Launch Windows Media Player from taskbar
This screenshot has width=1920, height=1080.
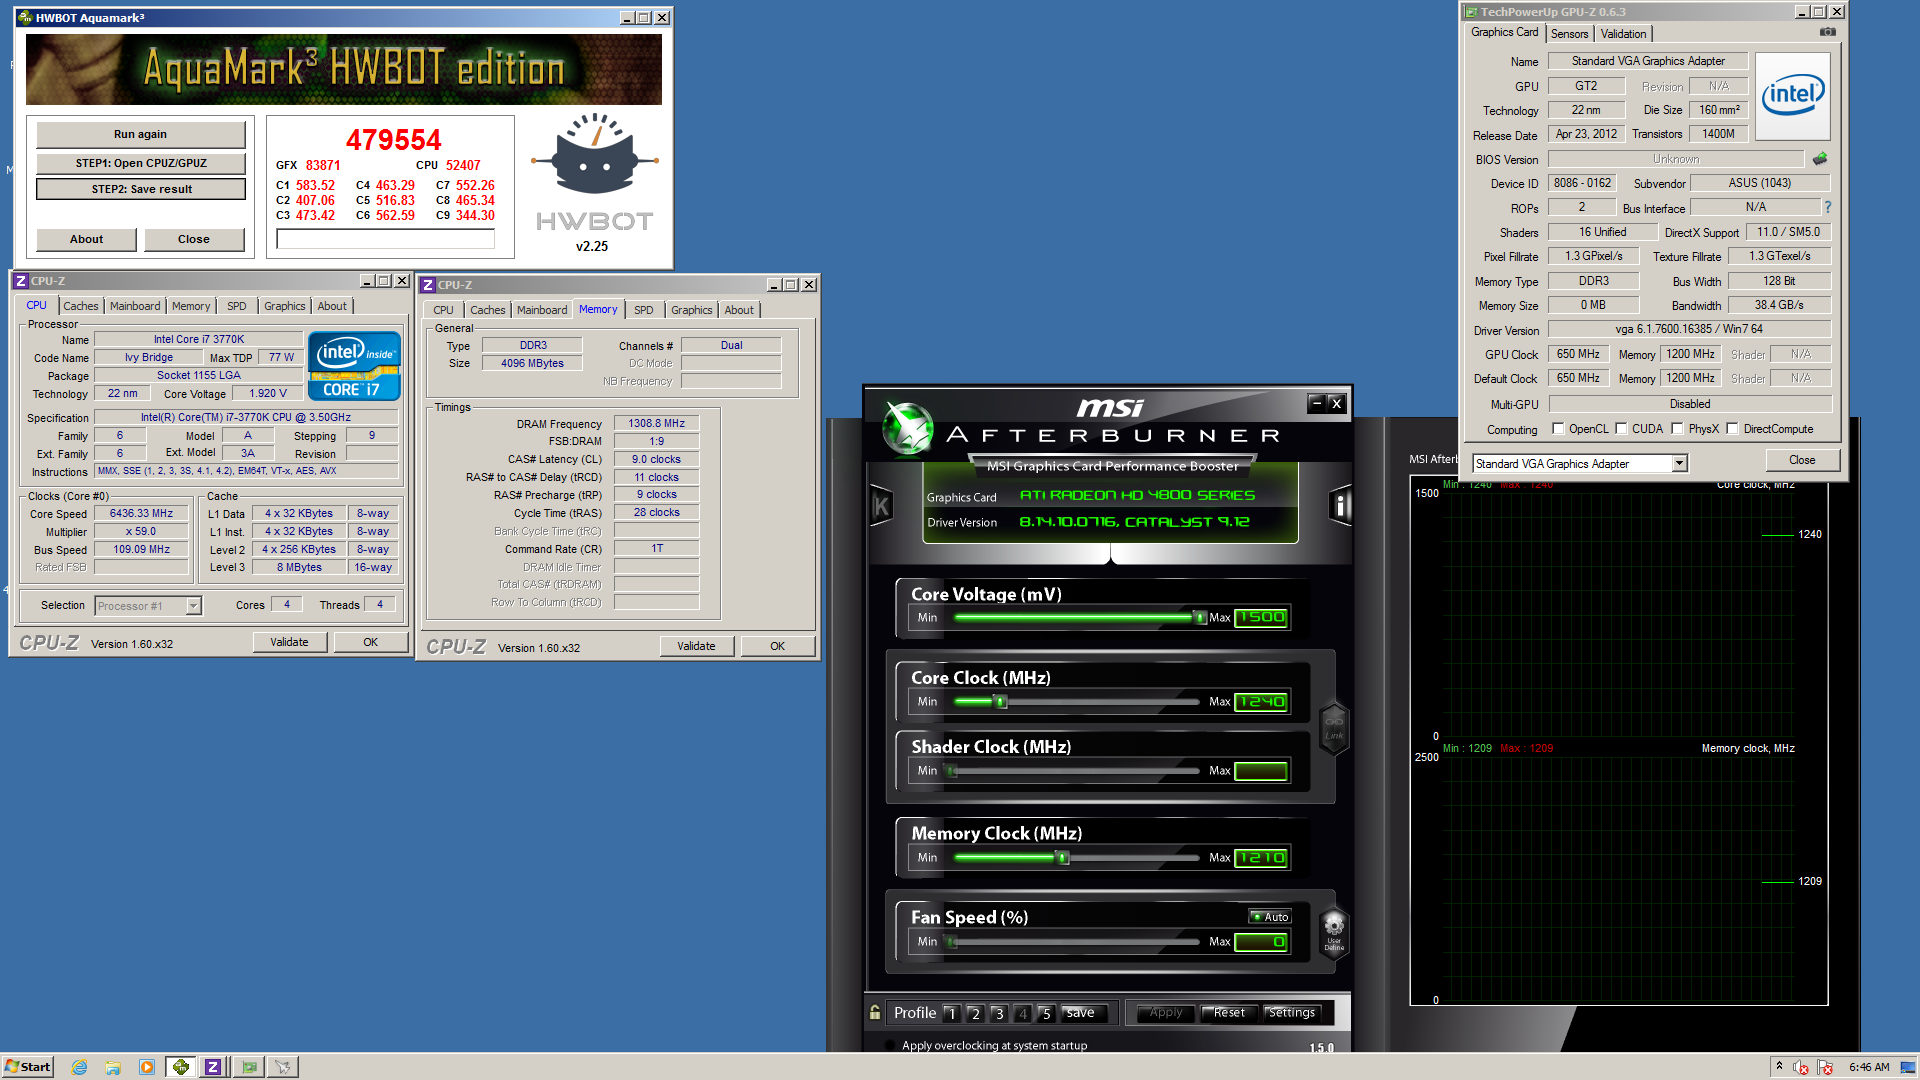147,1067
